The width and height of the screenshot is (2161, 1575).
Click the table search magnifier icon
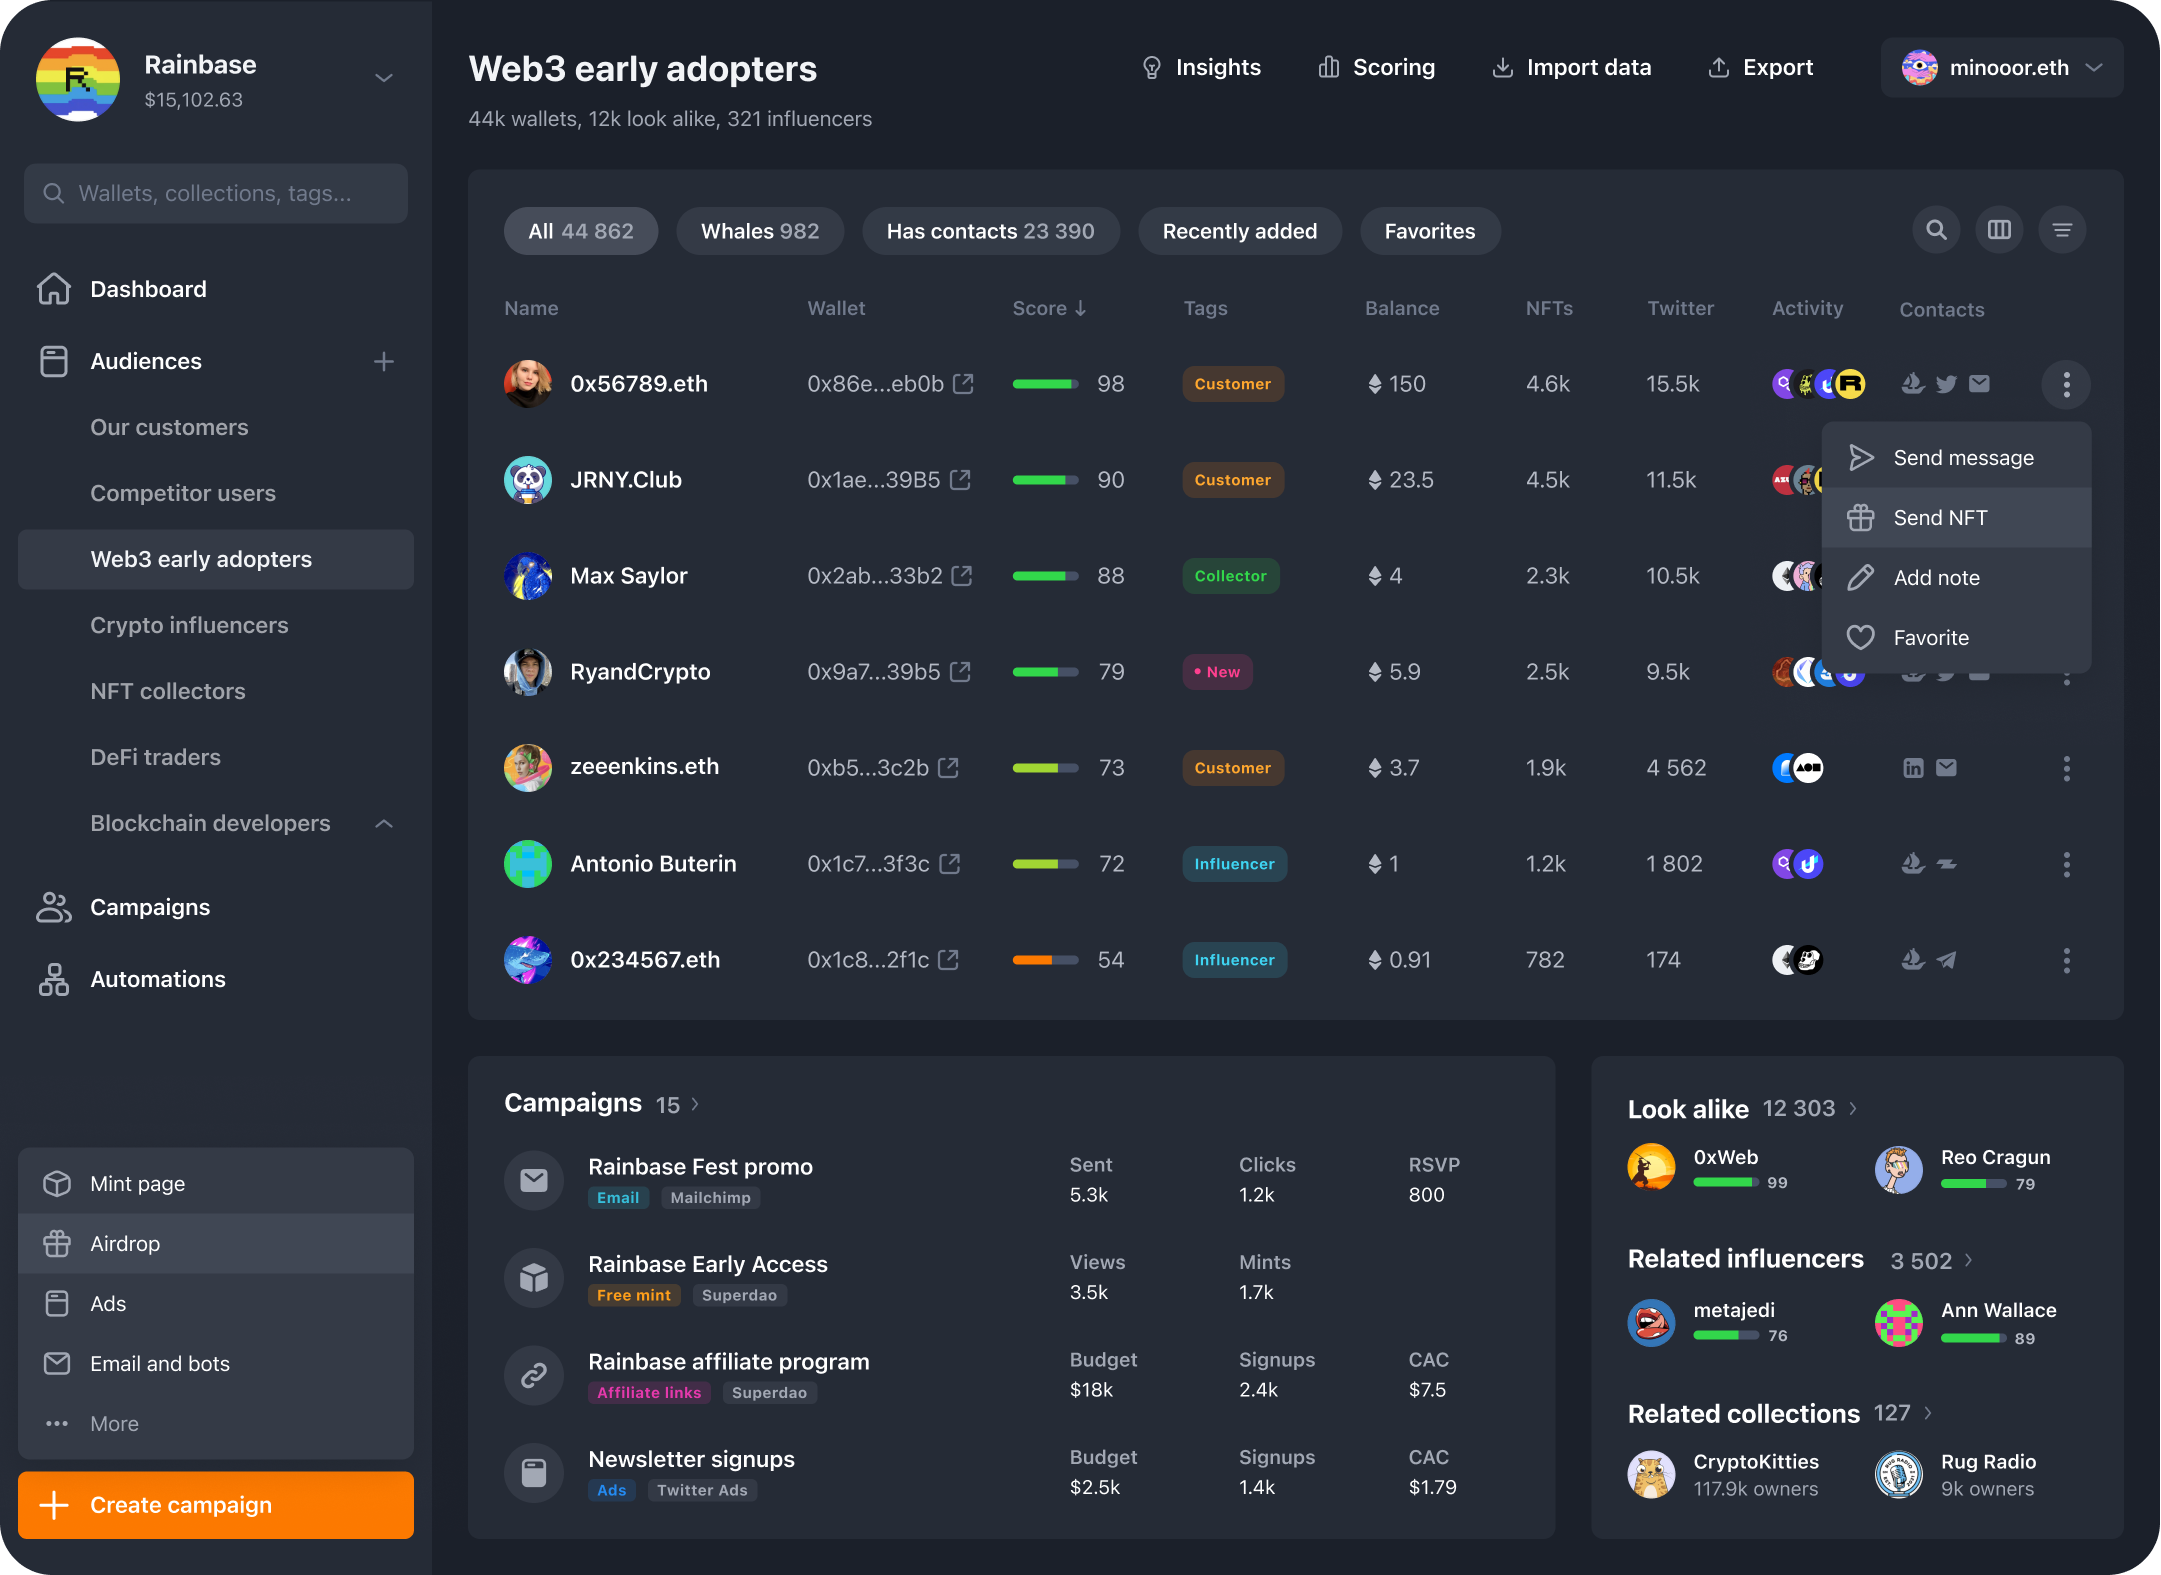coord(1936,230)
